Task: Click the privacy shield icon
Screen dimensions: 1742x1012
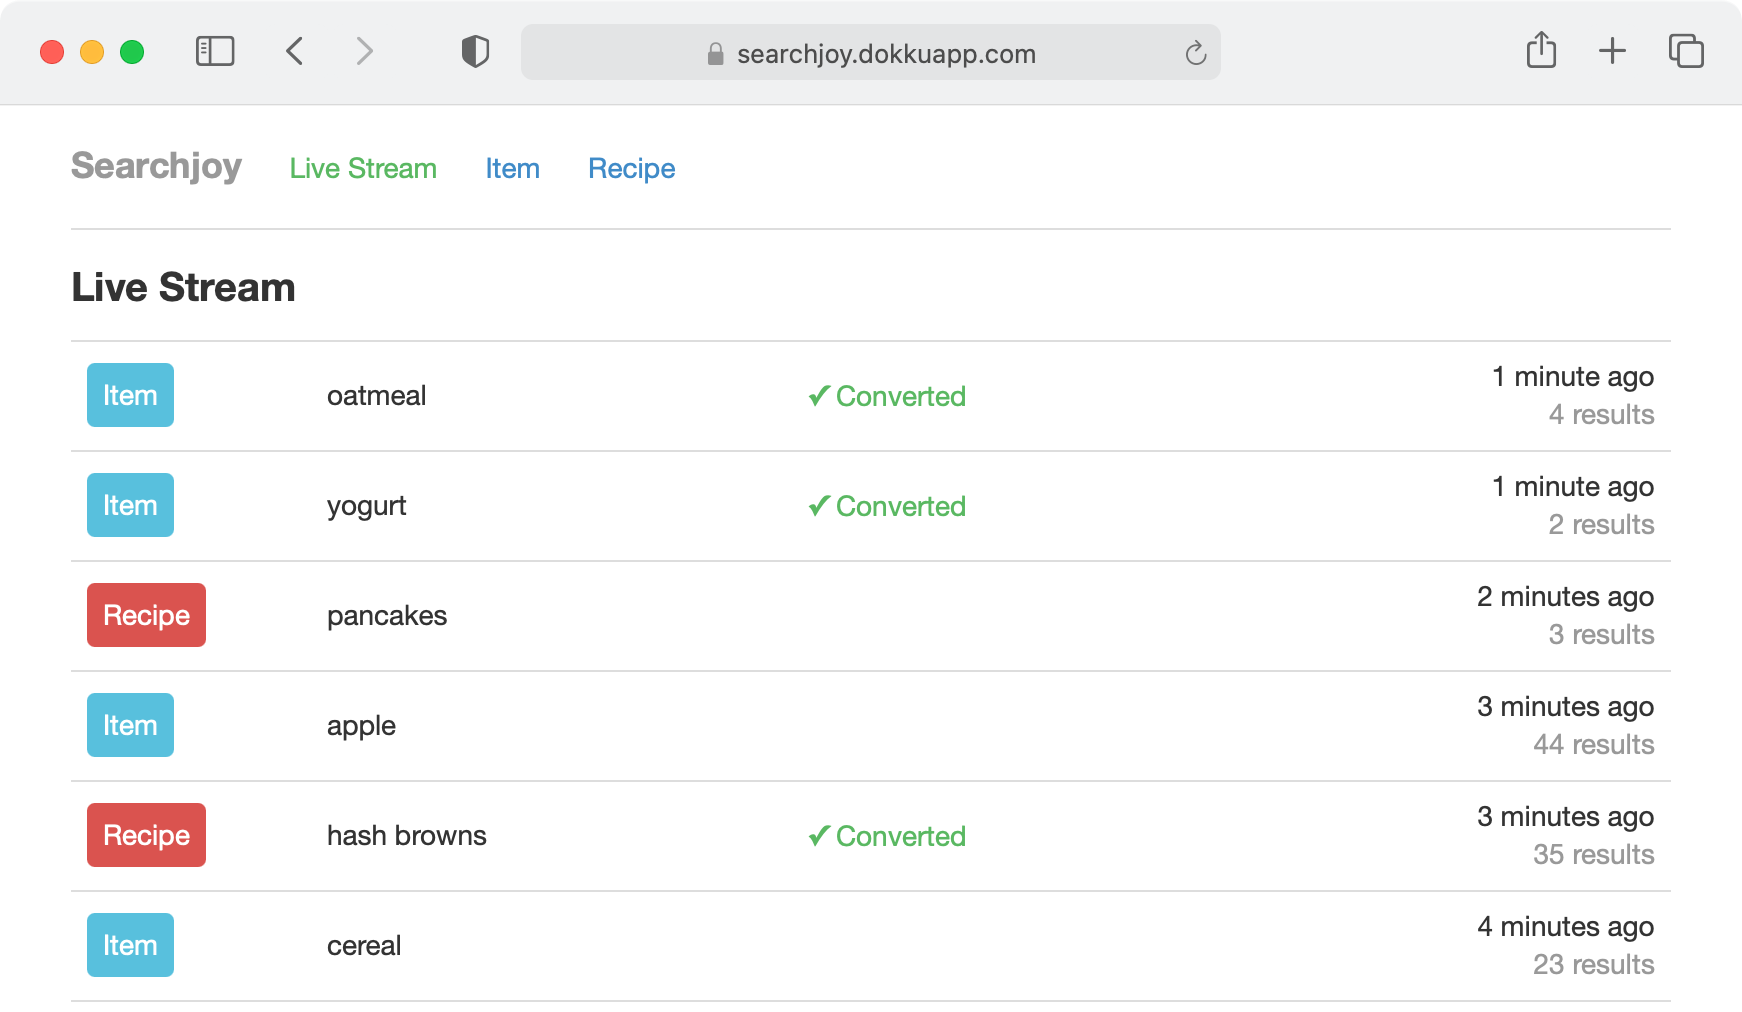Action: click(x=475, y=52)
